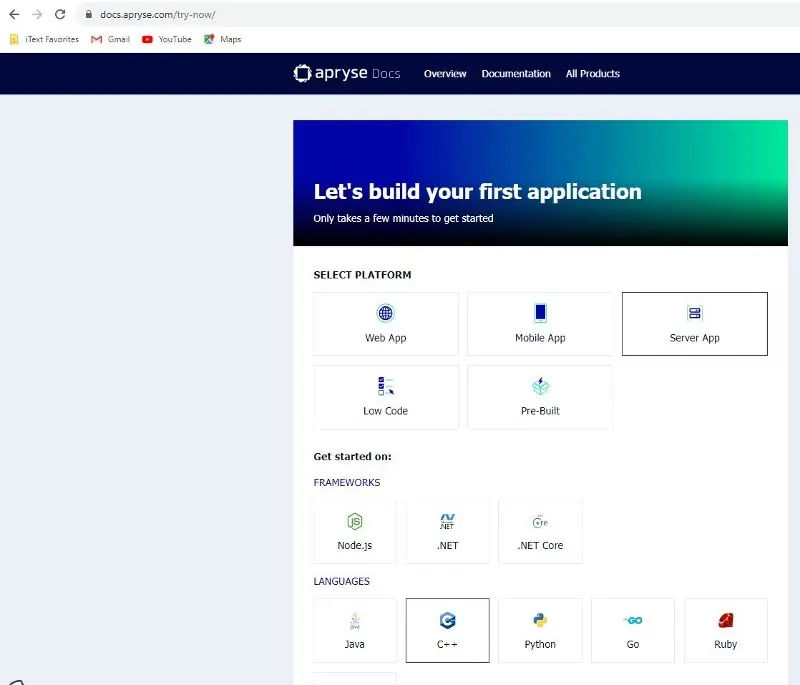Click the FRAMEWORKS section label
800x685 pixels.
(x=346, y=483)
